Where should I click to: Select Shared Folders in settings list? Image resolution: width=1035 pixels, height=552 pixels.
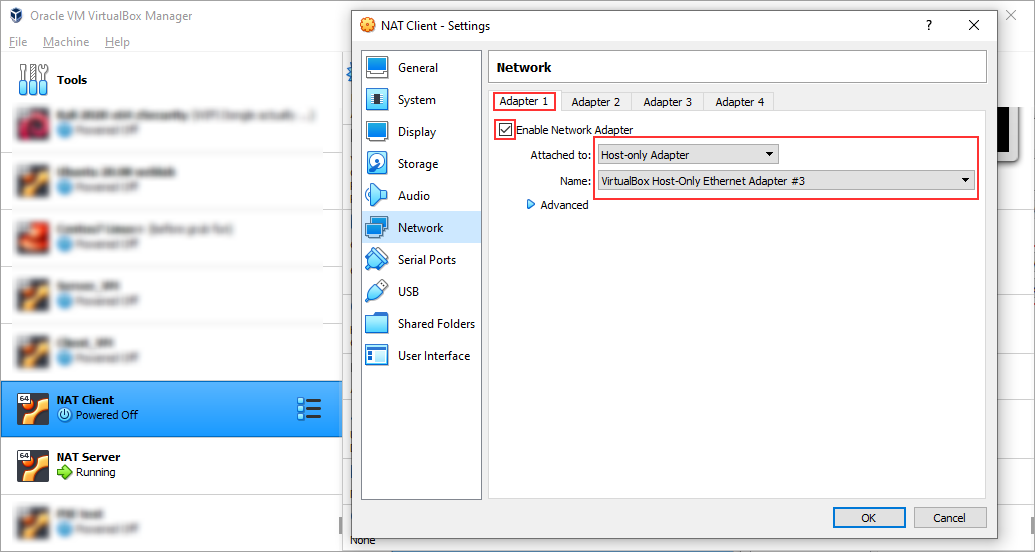pyautogui.click(x=436, y=324)
